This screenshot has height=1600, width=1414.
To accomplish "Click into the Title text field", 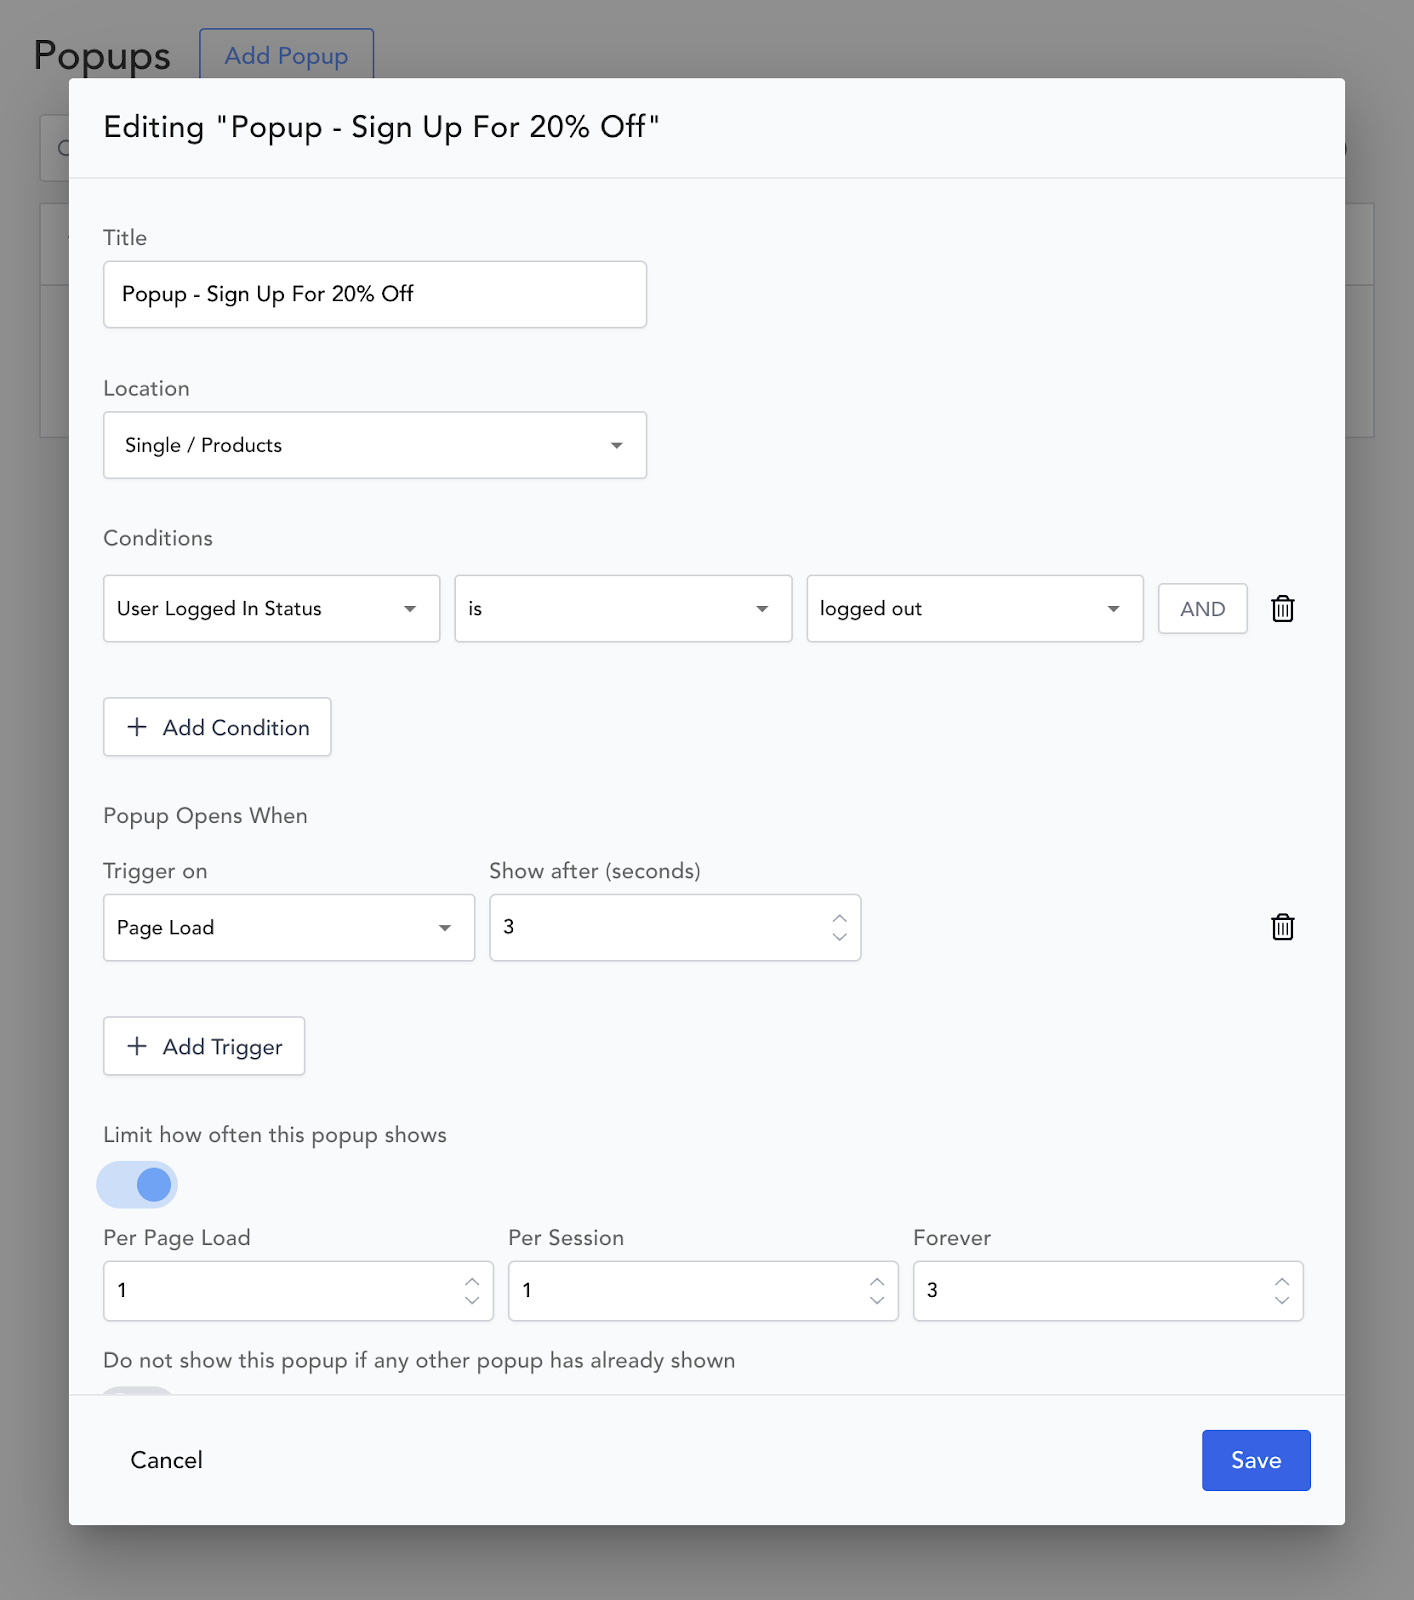I will 375,294.
